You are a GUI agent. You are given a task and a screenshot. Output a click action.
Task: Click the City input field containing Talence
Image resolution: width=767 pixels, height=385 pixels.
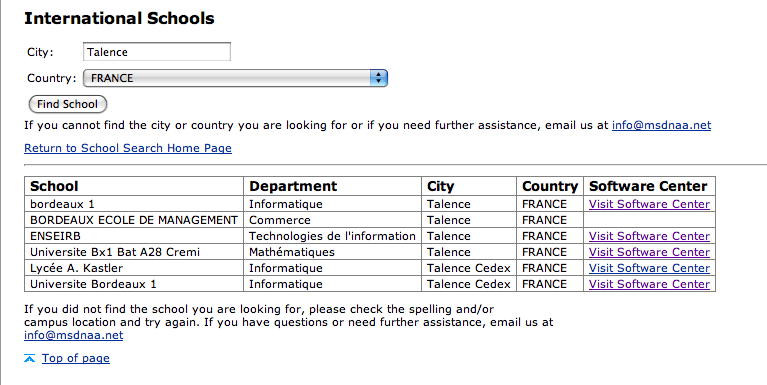point(157,52)
